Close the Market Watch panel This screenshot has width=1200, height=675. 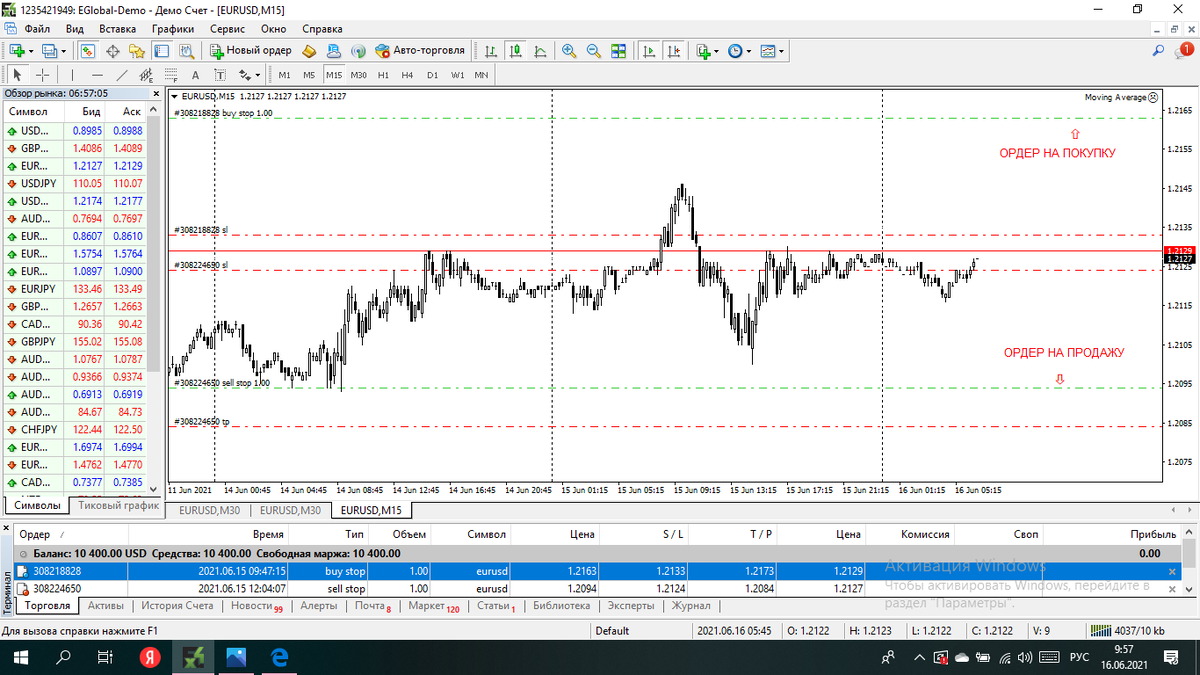point(155,93)
